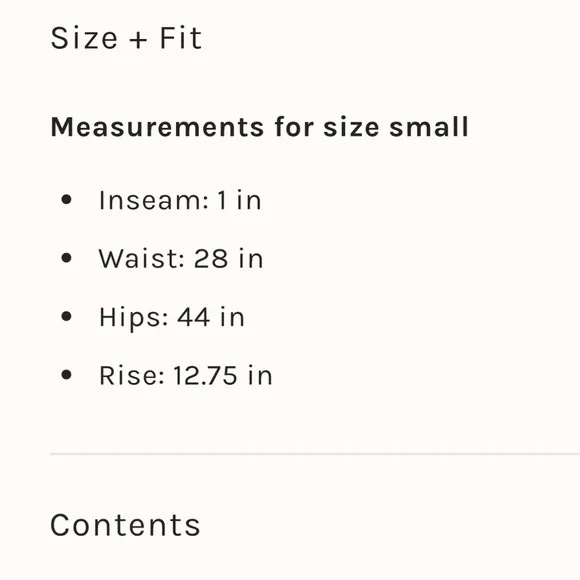This screenshot has width=580, height=580.
Task: Click the bullet beside Waist
Action: click(x=66, y=258)
